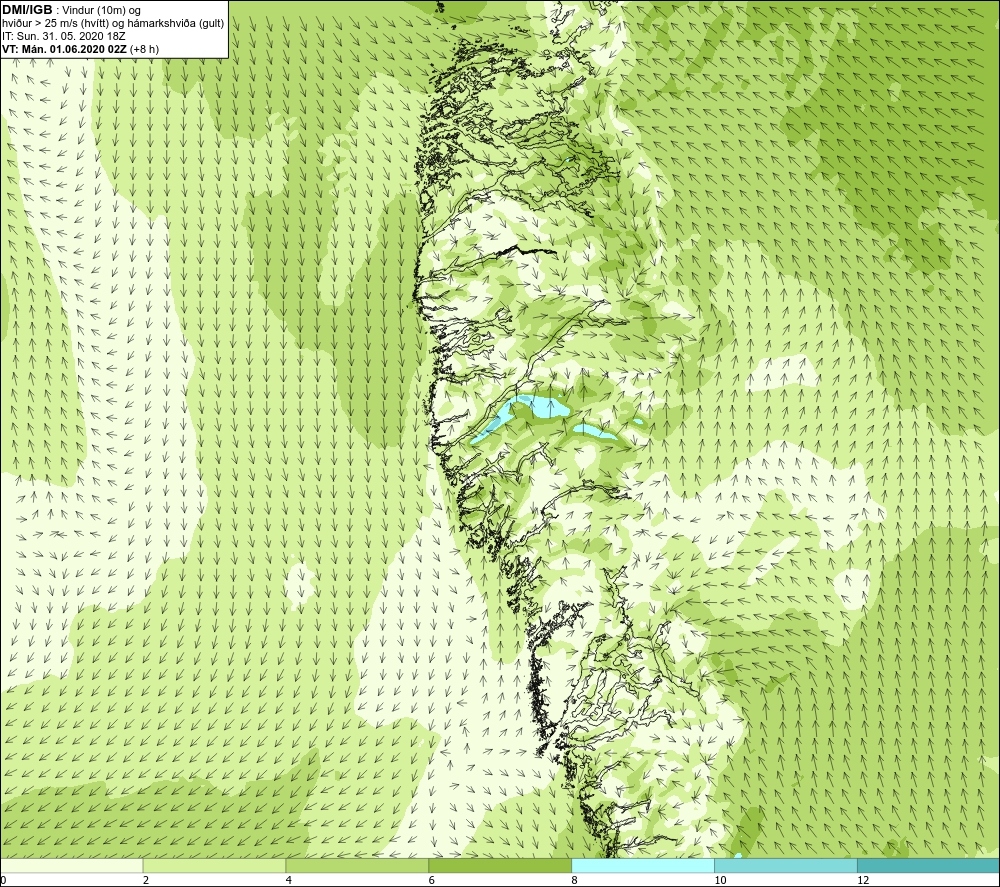1000x887 pixels.
Task: Click the 'DMI/IGB' title text
Action: point(27,10)
